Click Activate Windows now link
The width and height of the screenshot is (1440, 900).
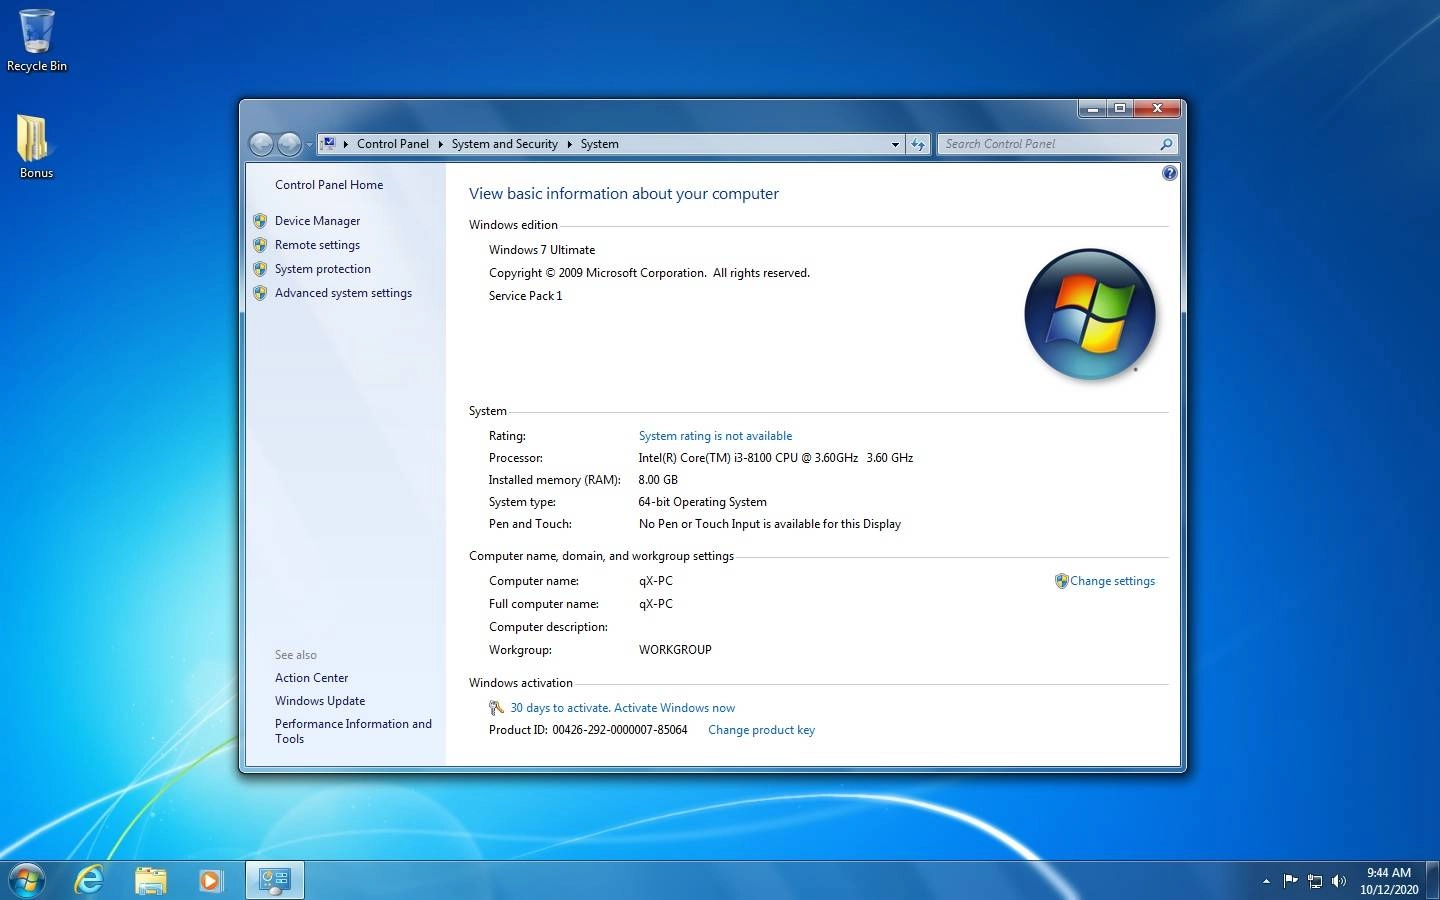674,708
